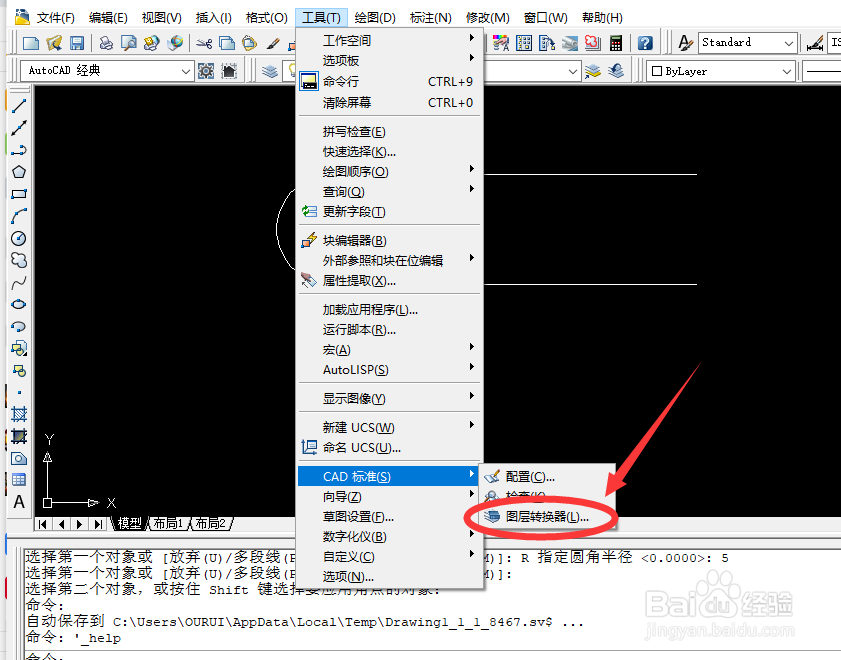Select the Point tool
Image resolution: width=841 pixels, height=660 pixels.
(19, 392)
